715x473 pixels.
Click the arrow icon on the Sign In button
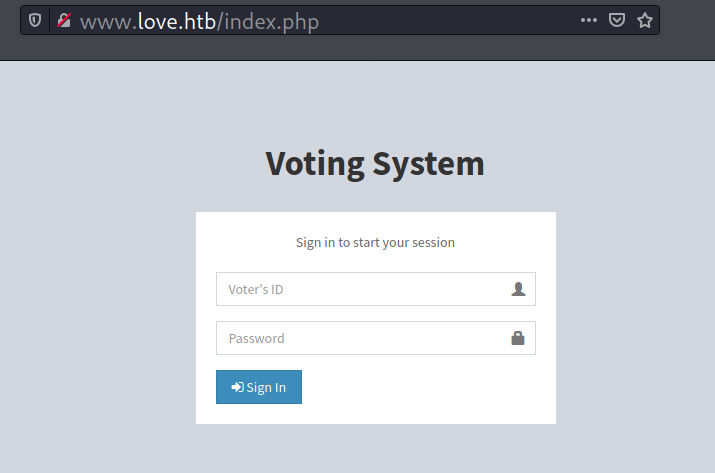237,387
